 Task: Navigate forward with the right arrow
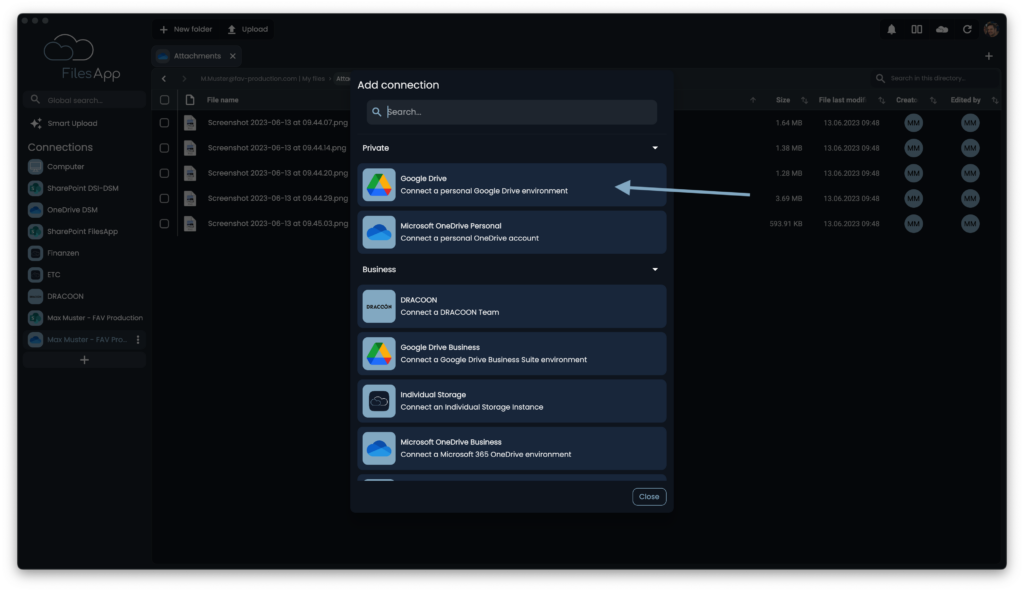184,78
